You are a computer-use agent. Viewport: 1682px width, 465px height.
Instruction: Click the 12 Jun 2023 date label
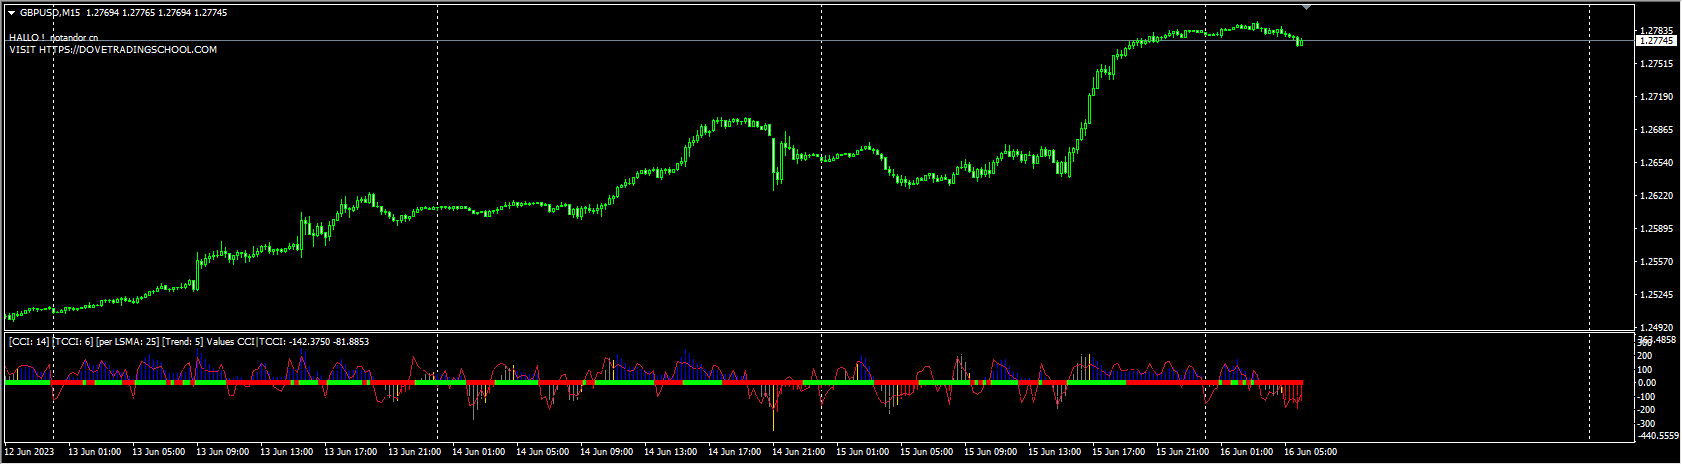pos(29,452)
